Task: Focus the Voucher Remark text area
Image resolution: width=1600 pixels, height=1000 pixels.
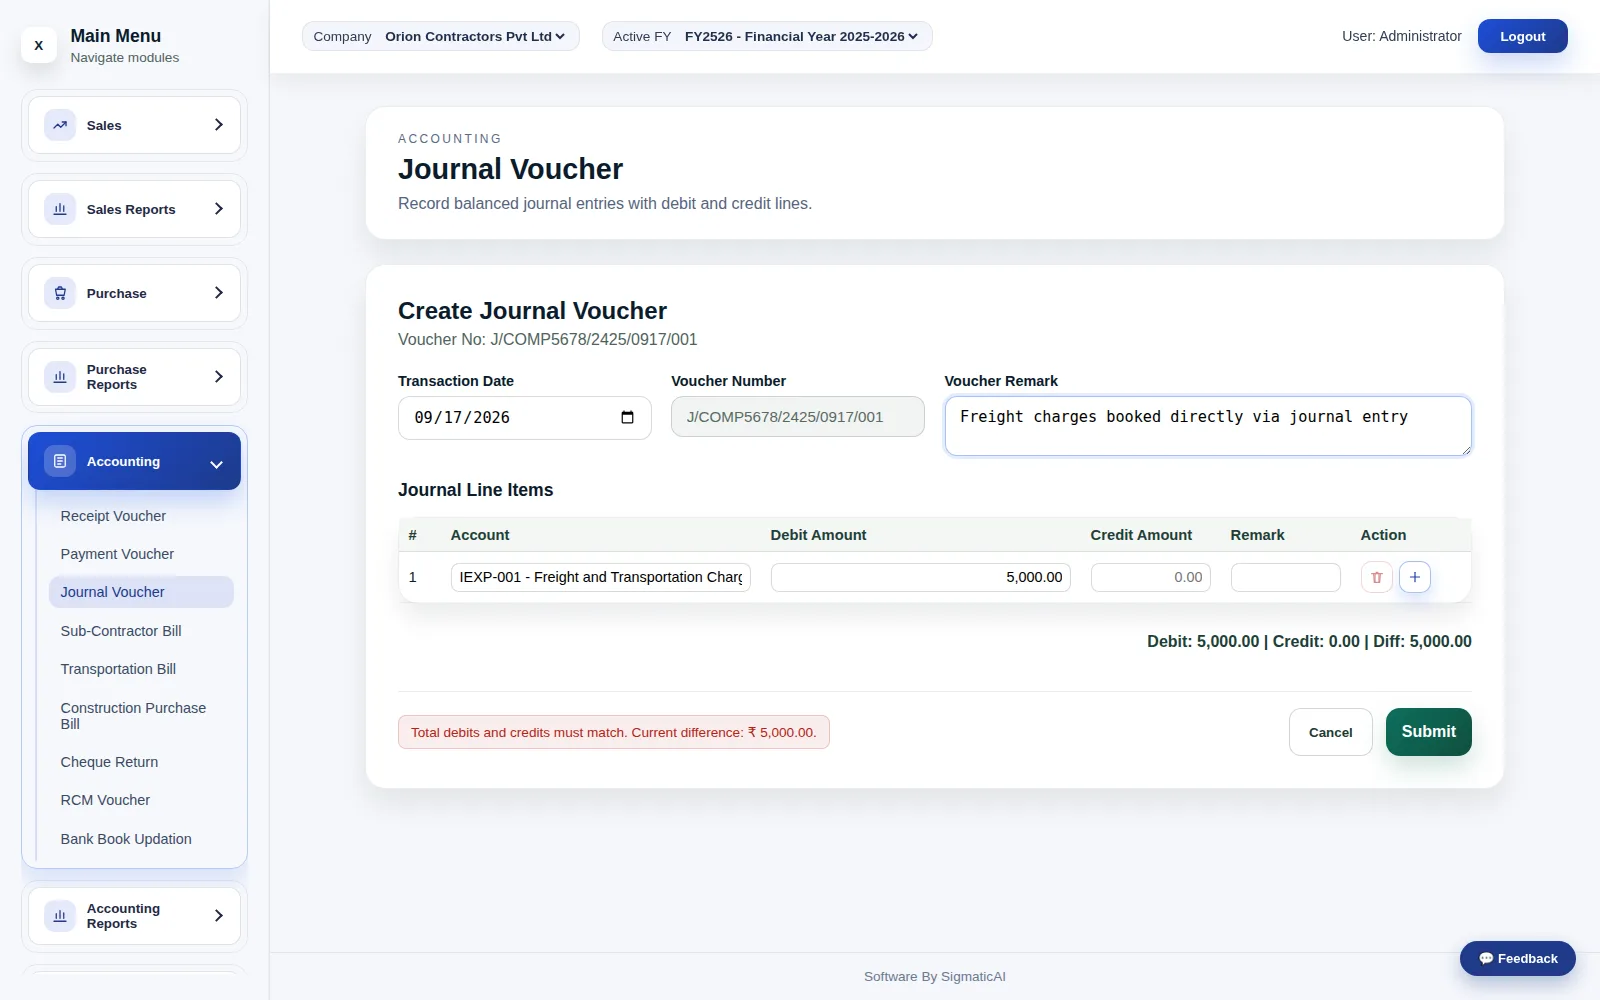Action: tap(1208, 426)
